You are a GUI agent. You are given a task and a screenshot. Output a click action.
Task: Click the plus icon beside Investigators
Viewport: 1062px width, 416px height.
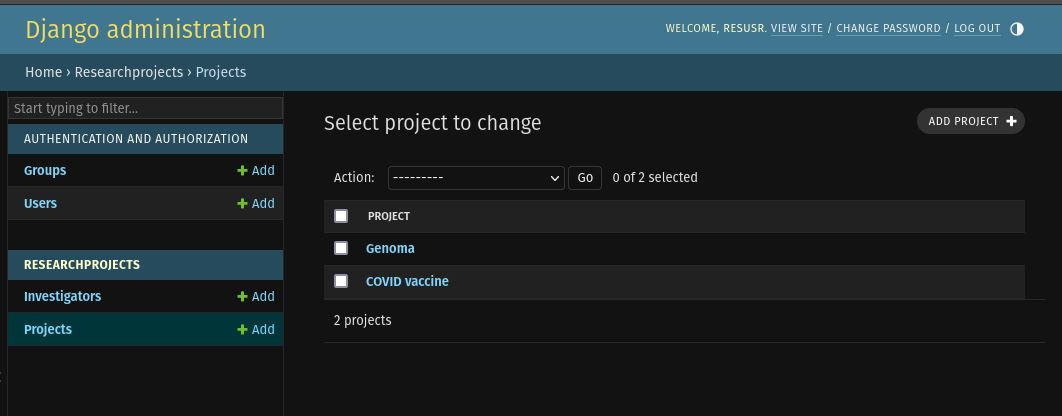[242, 297]
